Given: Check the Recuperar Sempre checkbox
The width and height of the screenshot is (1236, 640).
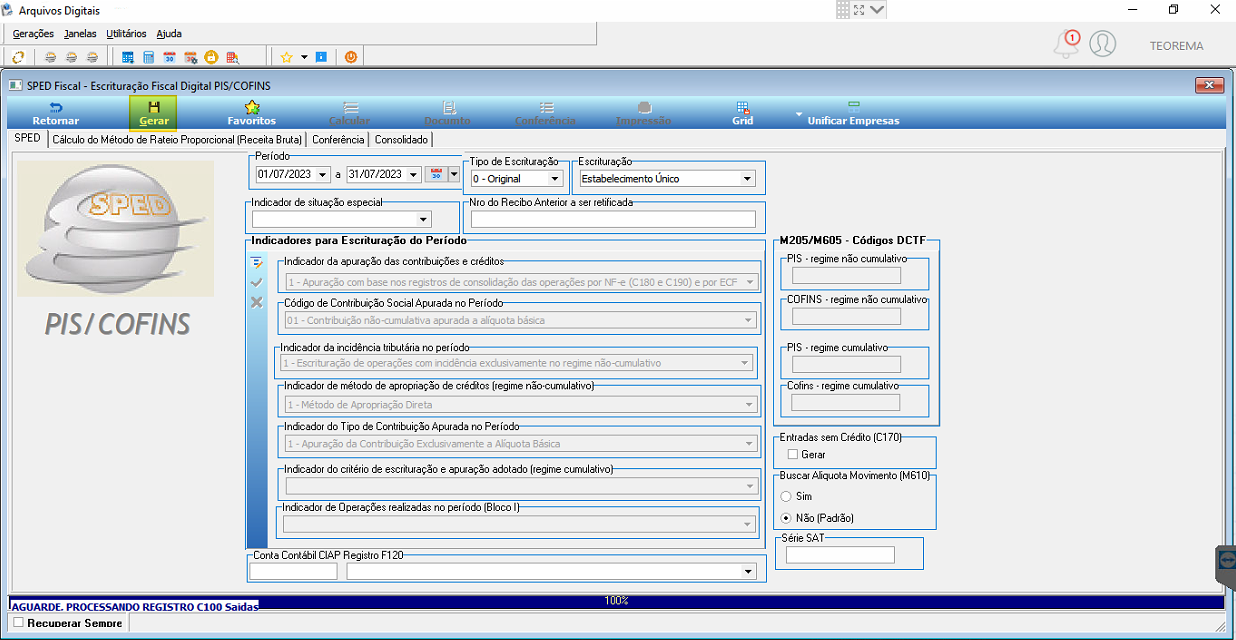Looking at the screenshot, I should coord(18,623).
